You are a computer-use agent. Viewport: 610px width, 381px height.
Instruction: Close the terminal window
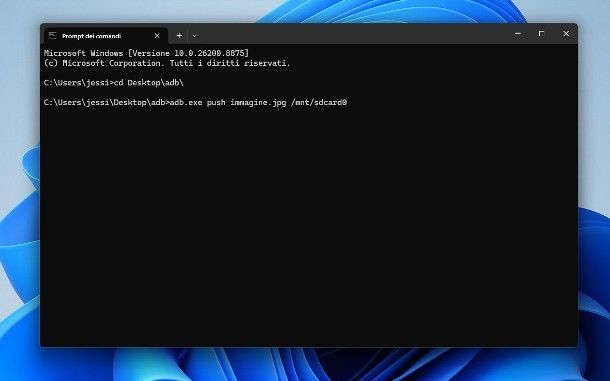pos(566,34)
